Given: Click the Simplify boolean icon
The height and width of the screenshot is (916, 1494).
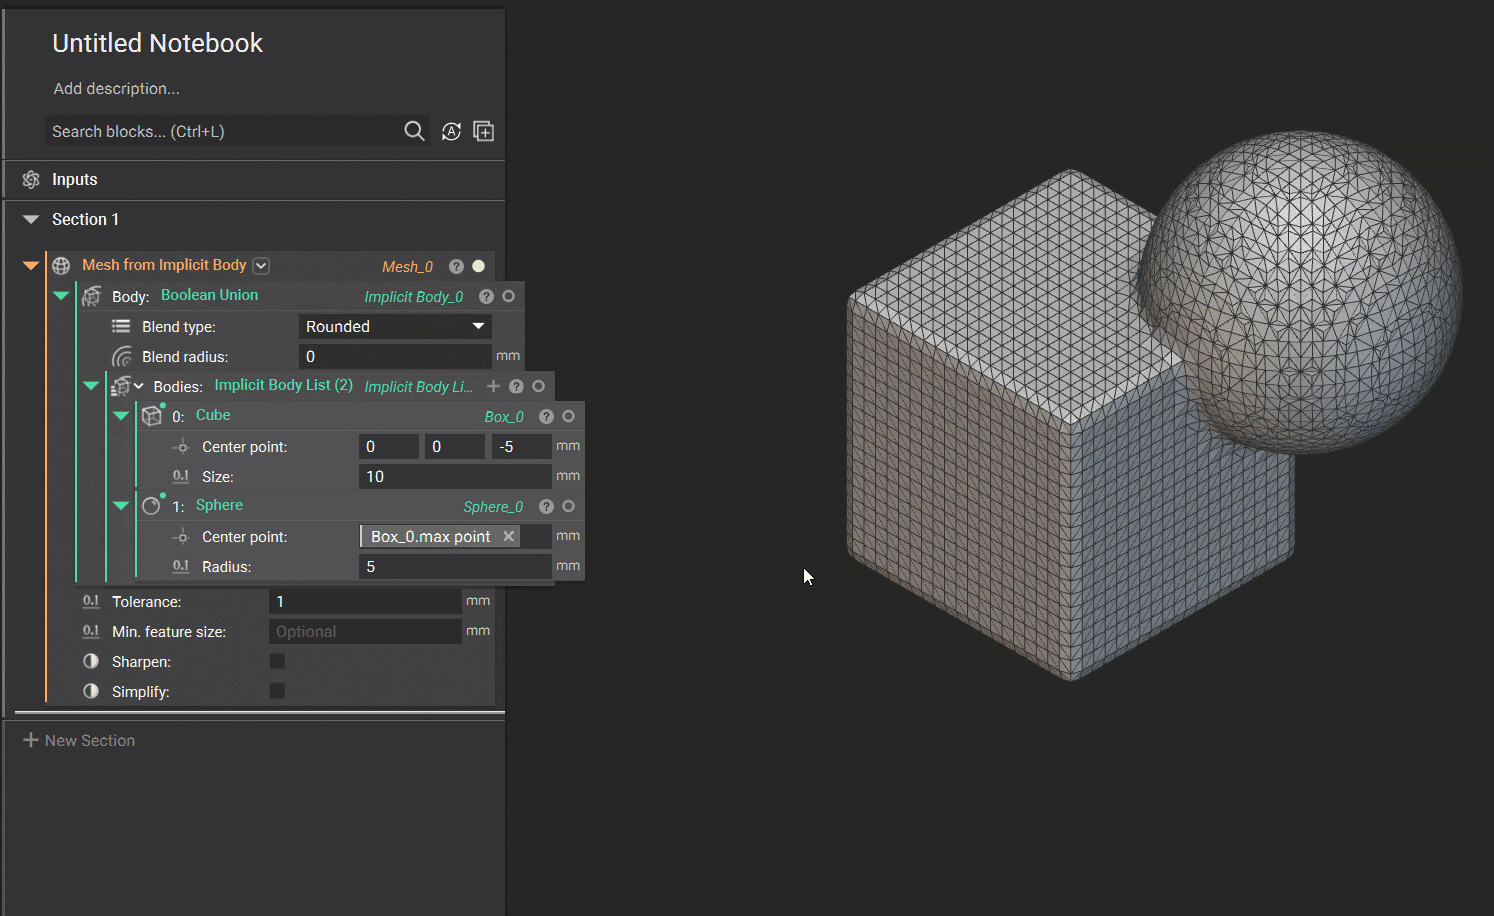Looking at the screenshot, I should pyautogui.click(x=91, y=691).
